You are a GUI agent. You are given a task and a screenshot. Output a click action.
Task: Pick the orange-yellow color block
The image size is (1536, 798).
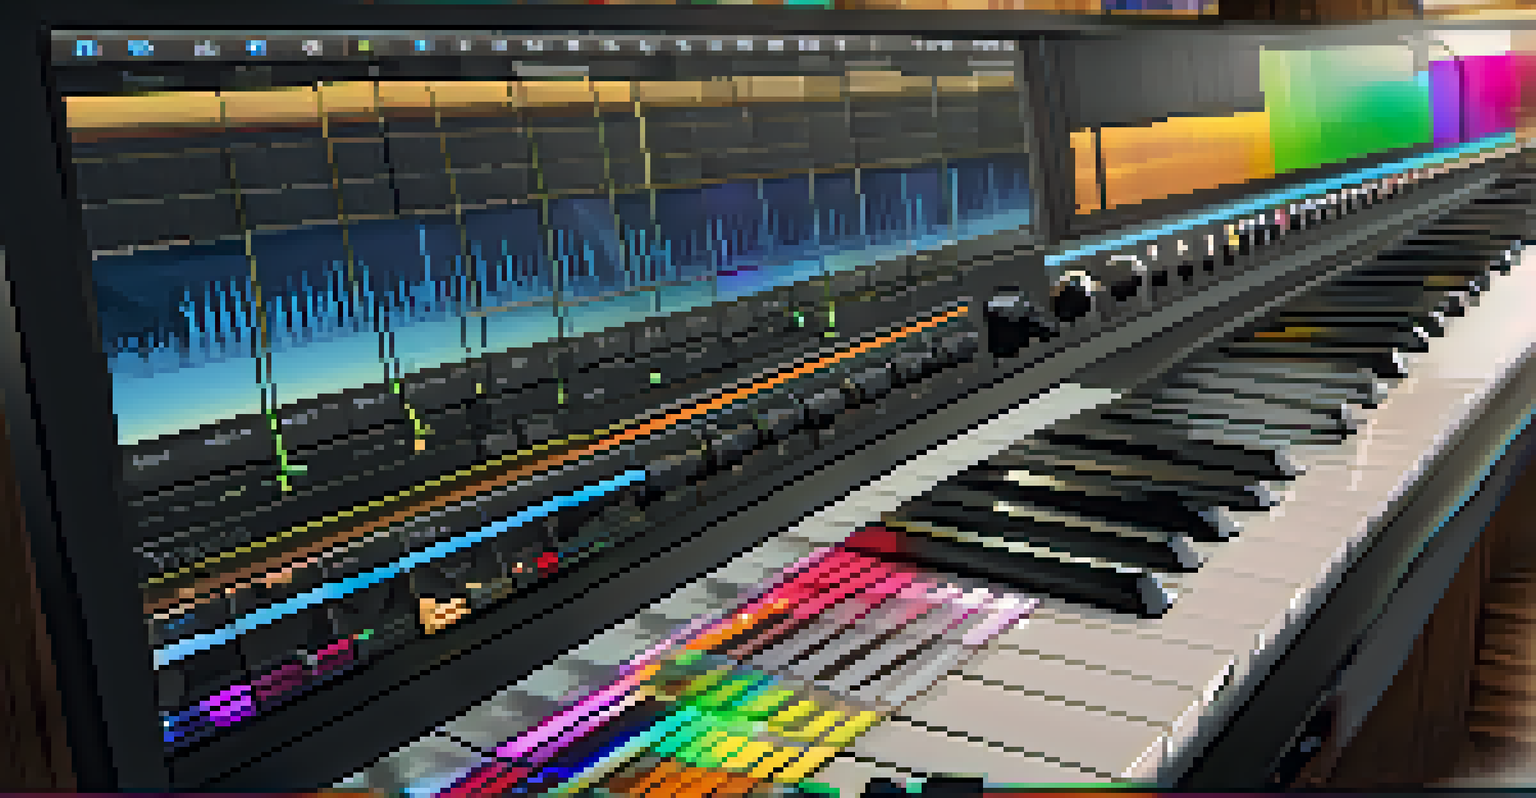pos(1170,160)
